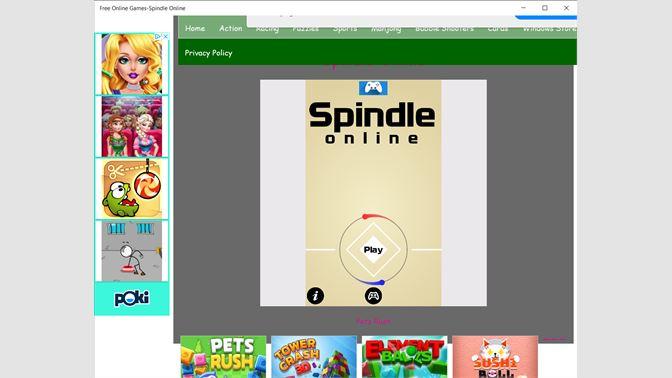Click the Play button in Spindle game
This screenshot has width=672, height=378.
click(x=373, y=250)
